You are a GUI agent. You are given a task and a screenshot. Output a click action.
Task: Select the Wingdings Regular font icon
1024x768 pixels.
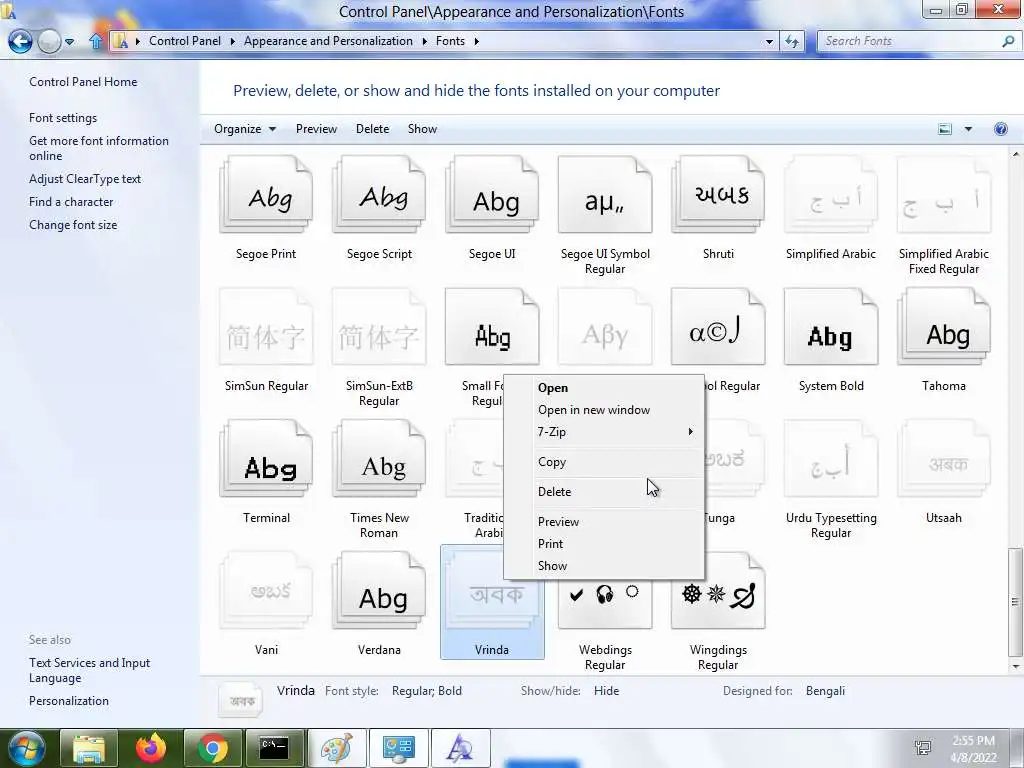718,590
